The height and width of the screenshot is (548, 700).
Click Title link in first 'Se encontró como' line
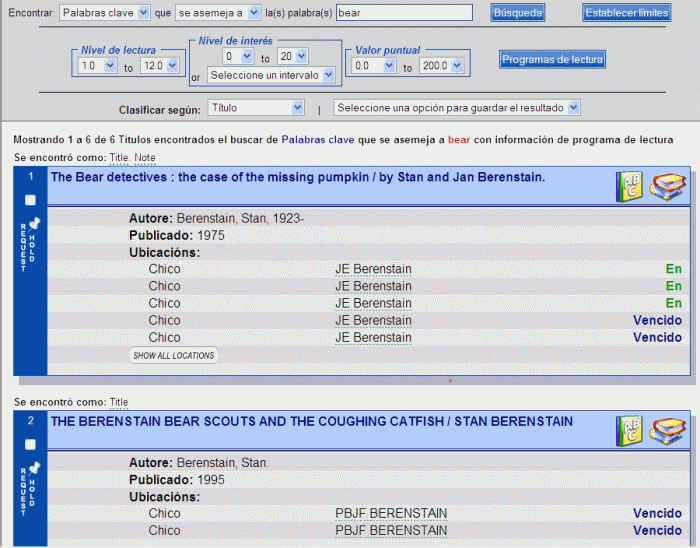coord(119,158)
